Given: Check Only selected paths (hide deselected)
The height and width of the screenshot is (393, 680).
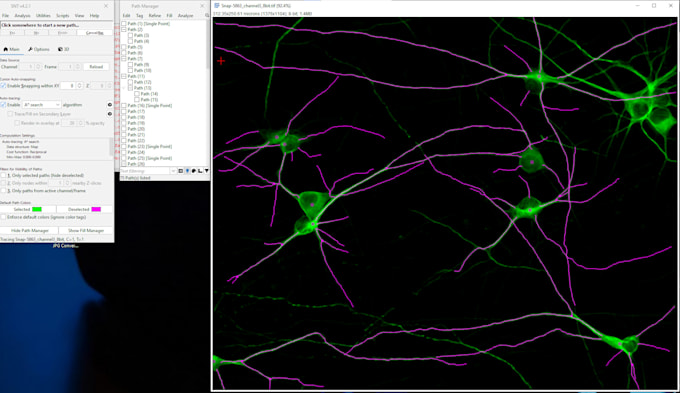Looking at the screenshot, I should click(x=3, y=175).
